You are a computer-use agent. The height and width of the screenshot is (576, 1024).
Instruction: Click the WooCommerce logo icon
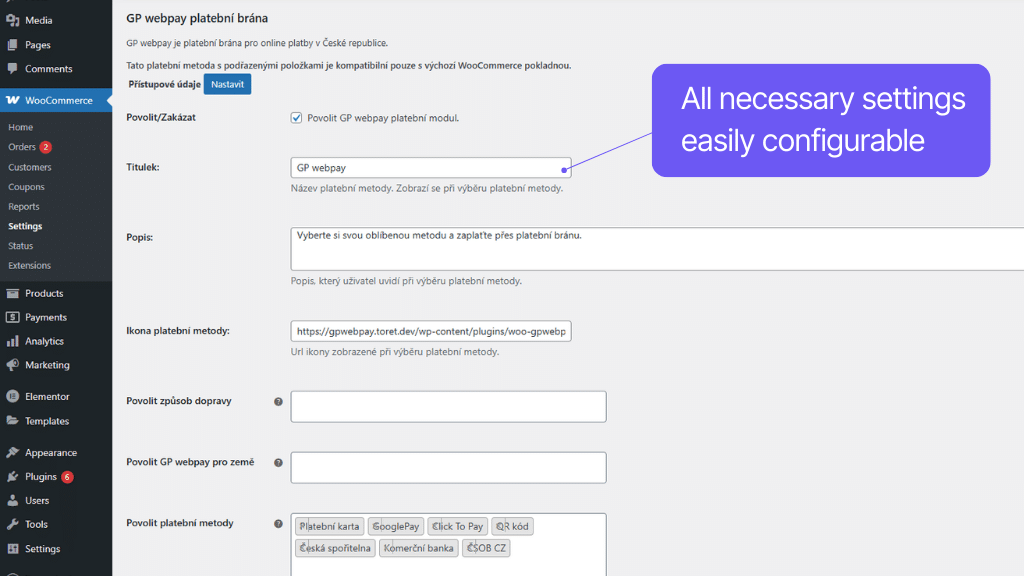12,100
